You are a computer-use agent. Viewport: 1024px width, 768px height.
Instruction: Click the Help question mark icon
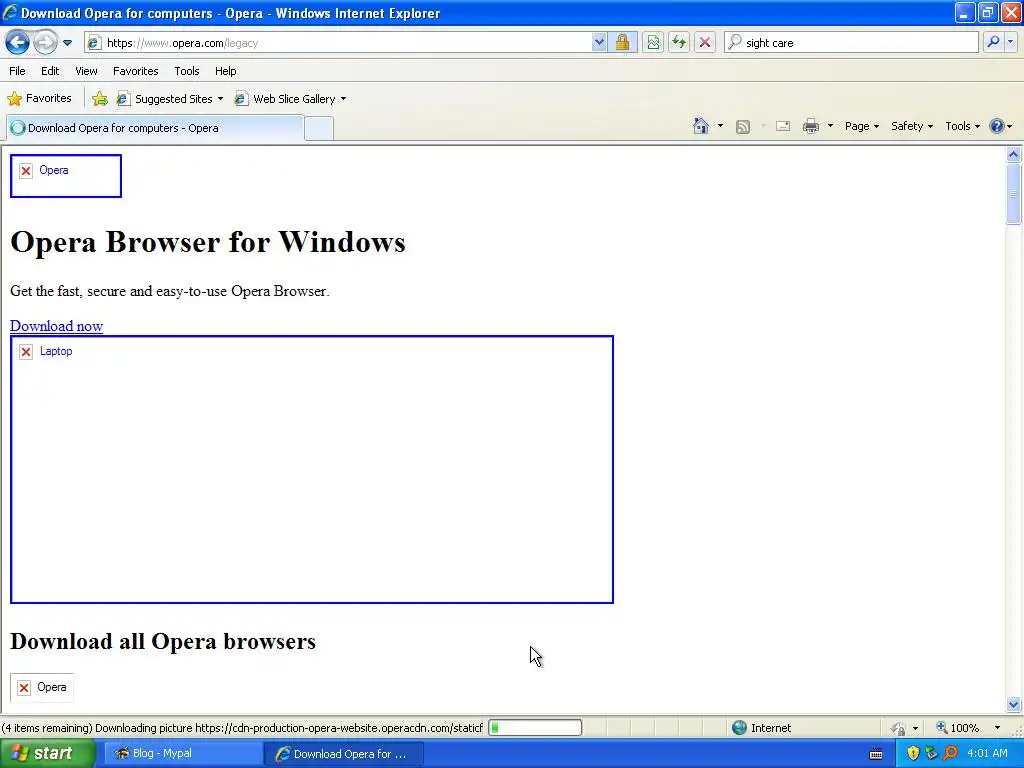point(997,126)
